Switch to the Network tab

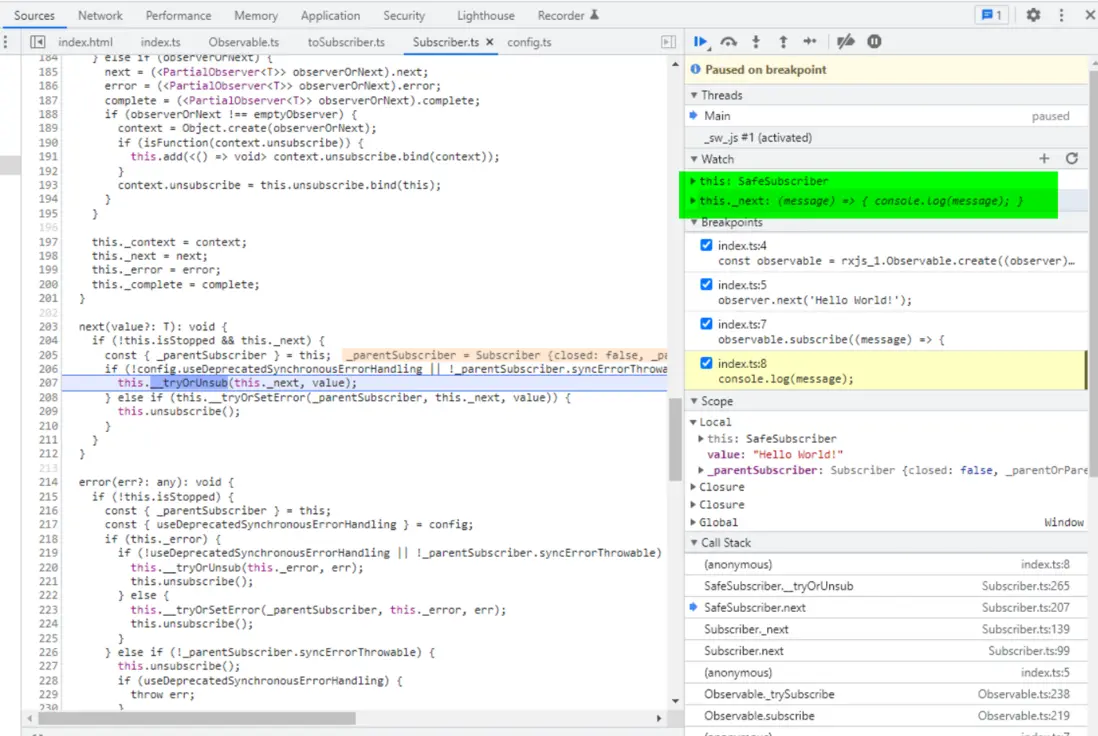(100, 15)
